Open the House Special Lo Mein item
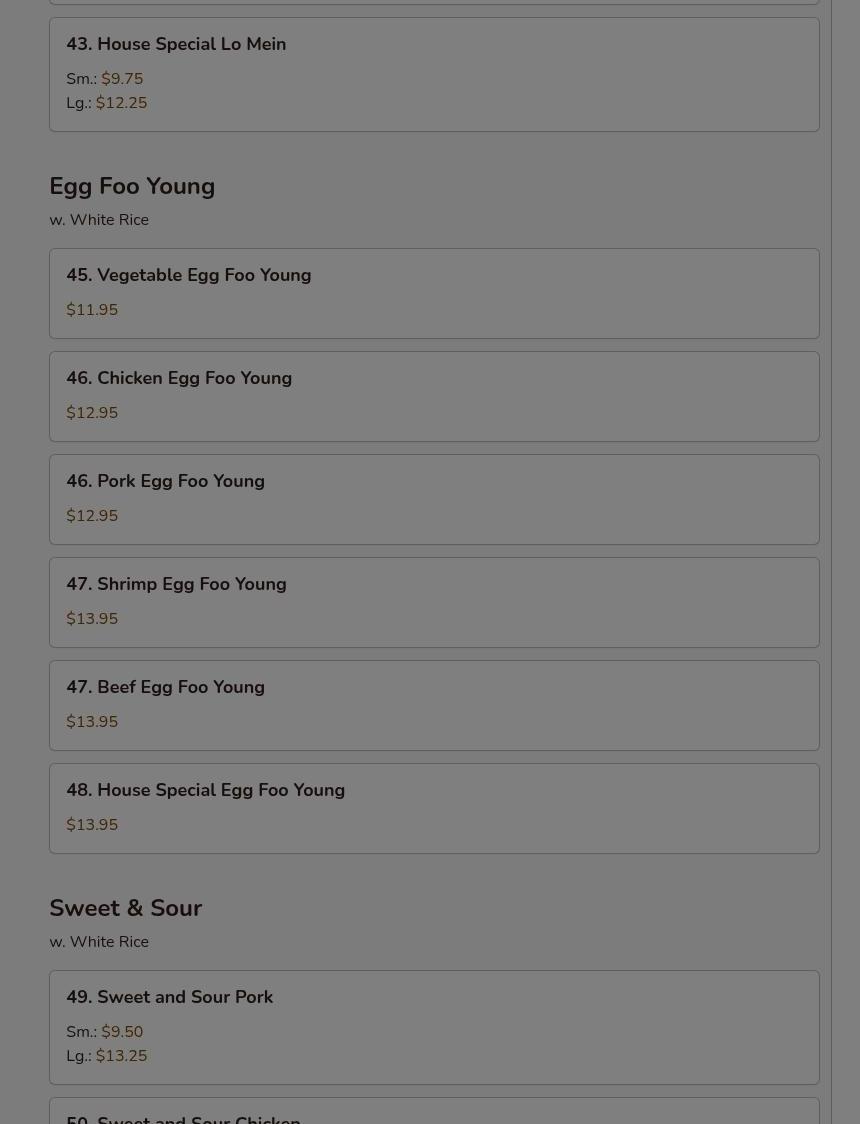860x1124 pixels. (176, 44)
